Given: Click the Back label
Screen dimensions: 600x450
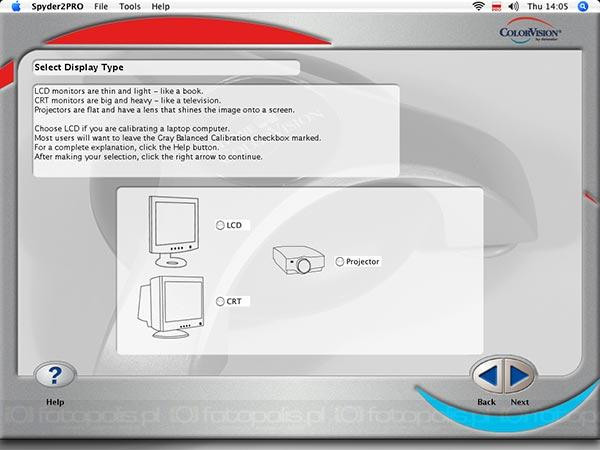Looking at the screenshot, I should click(x=487, y=402).
